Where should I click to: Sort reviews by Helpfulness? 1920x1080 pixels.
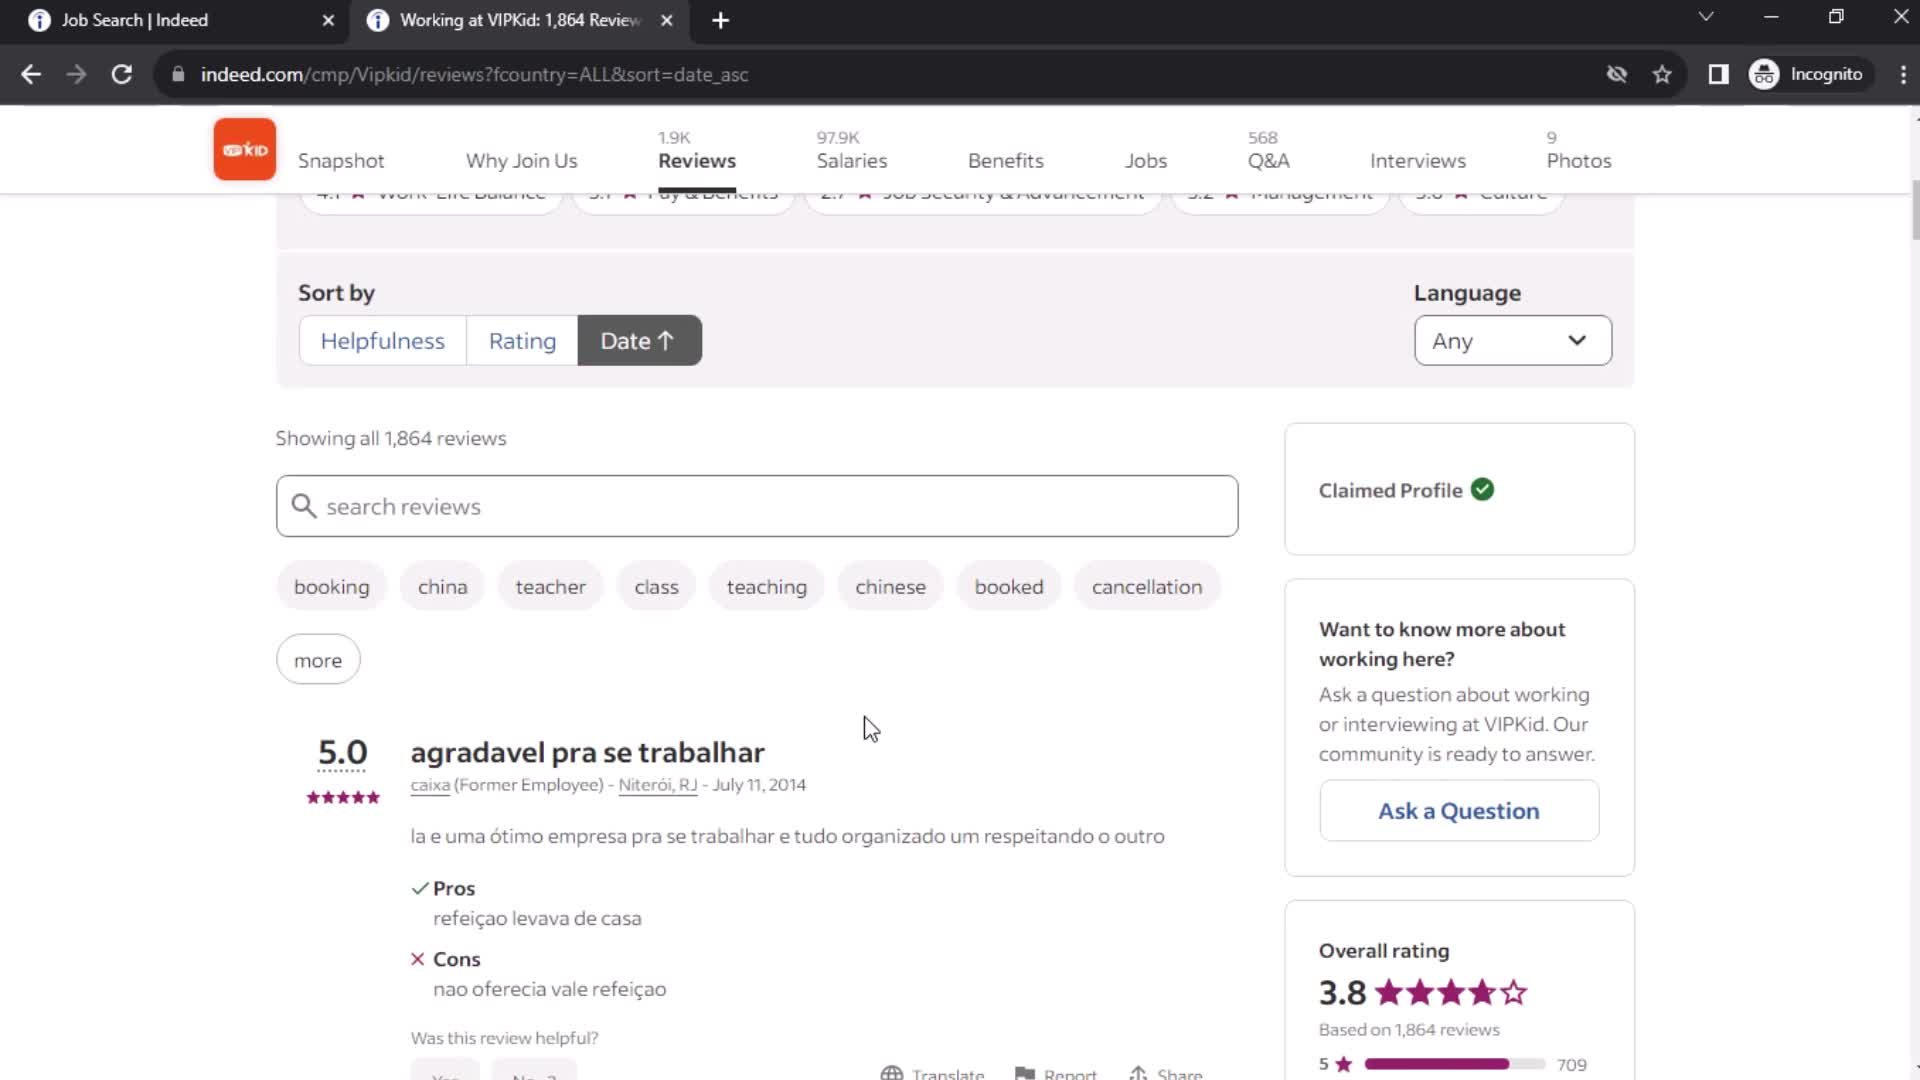coord(382,341)
